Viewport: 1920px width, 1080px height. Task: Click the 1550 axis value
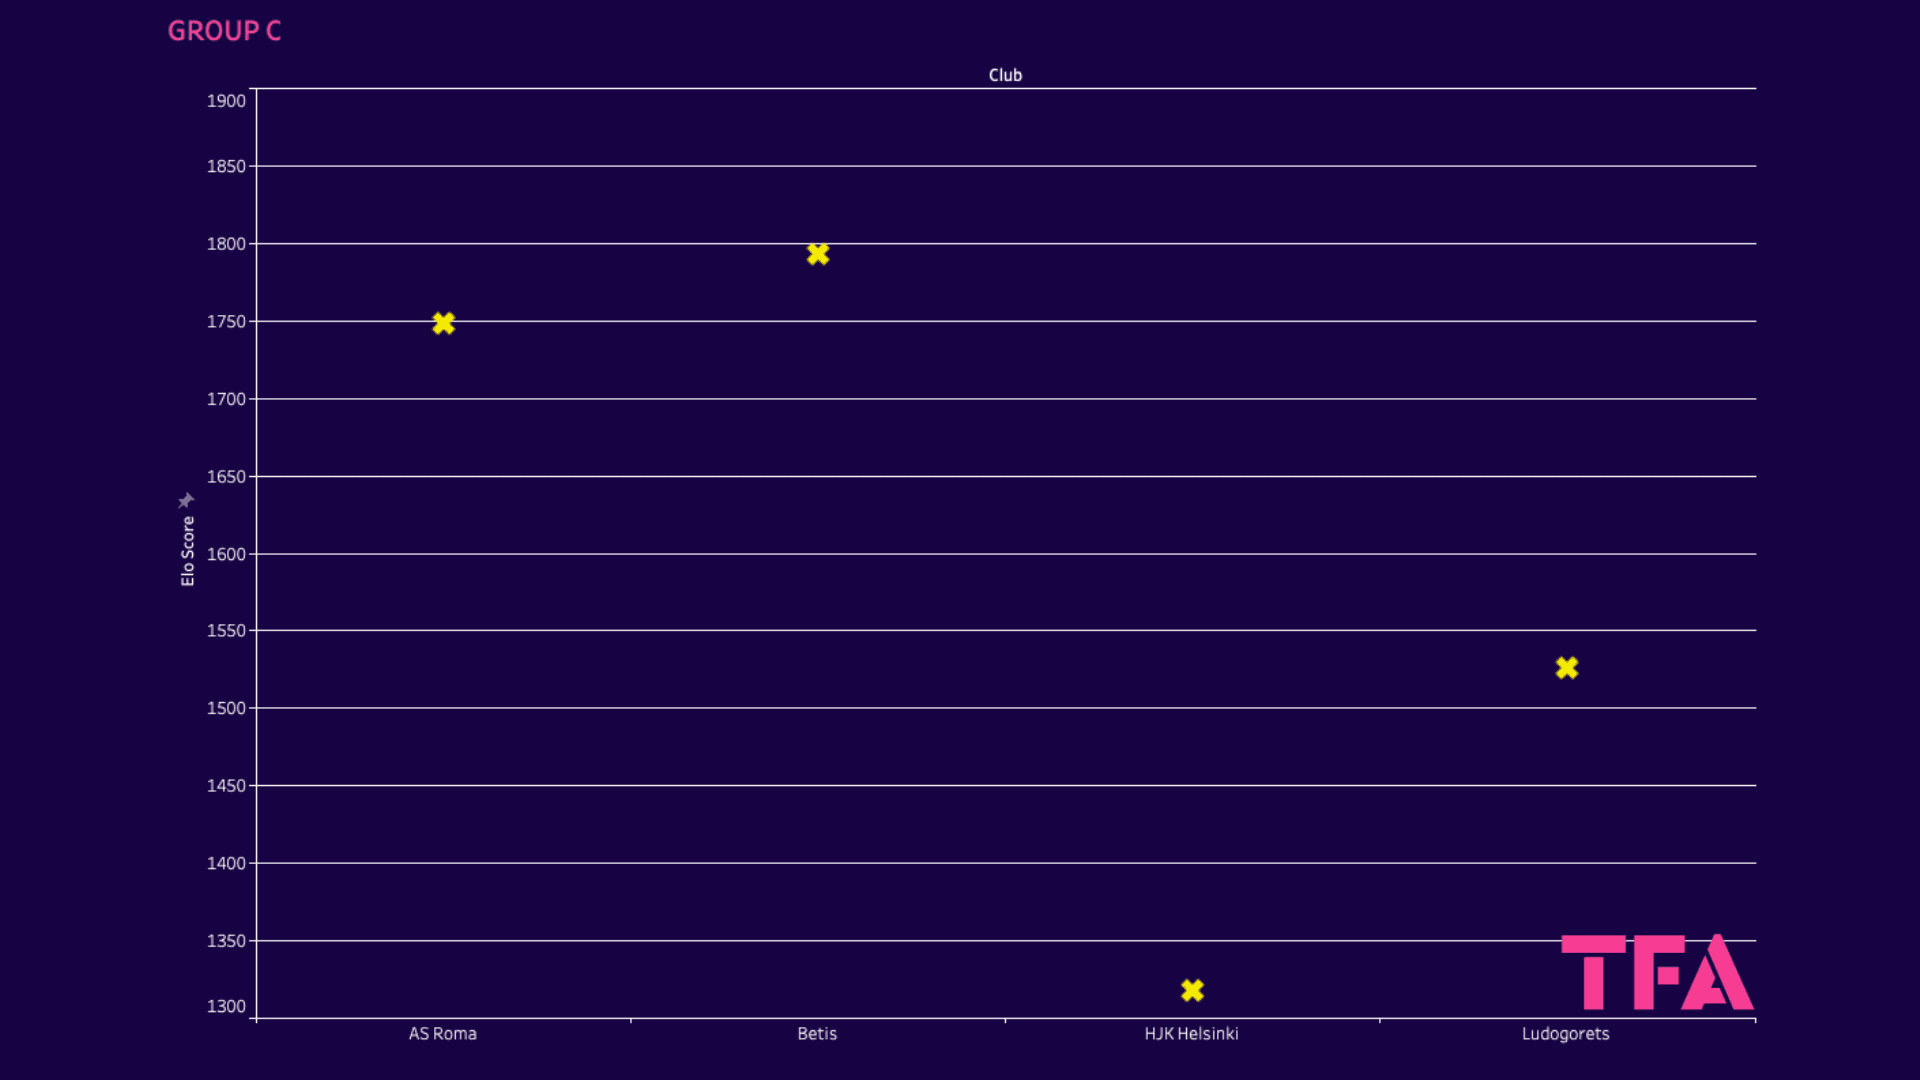(226, 631)
